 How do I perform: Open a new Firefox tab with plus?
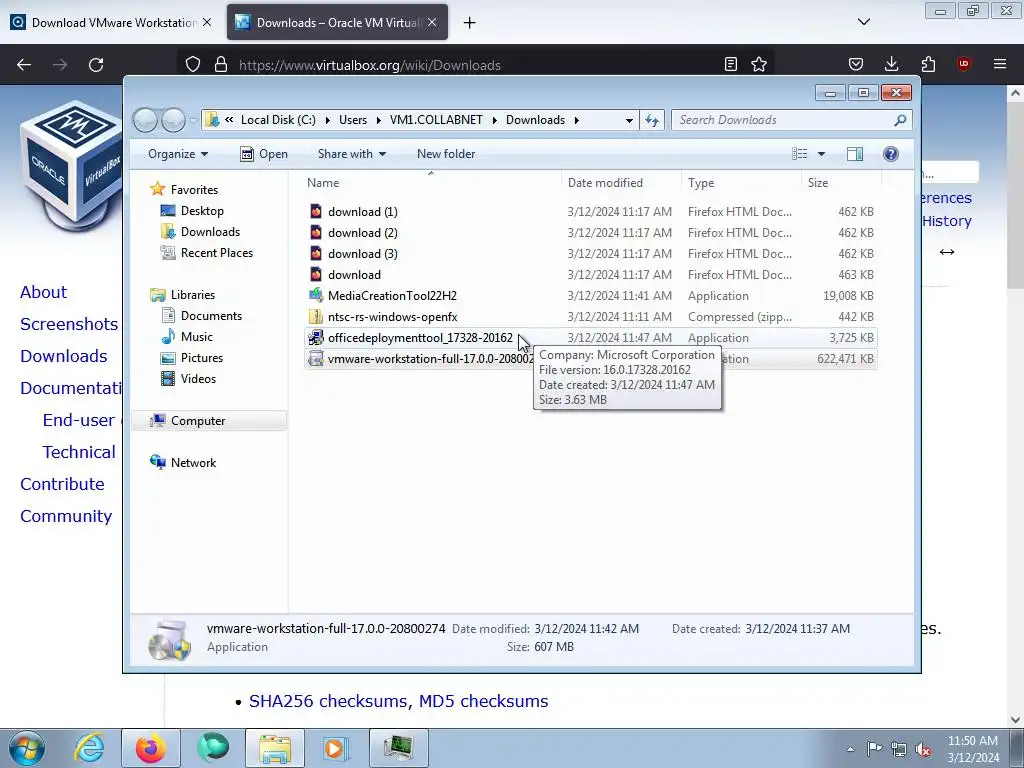pyautogui.click(x=470, y=23)
